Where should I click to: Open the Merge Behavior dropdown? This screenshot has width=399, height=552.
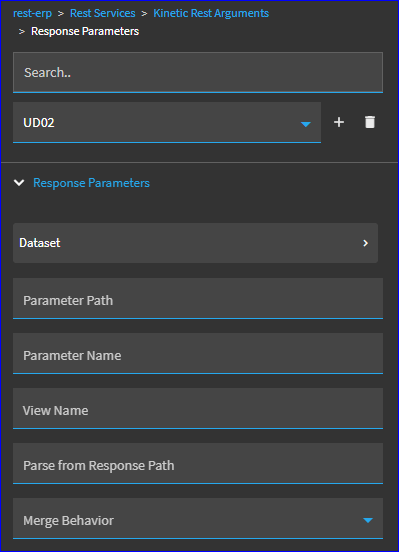coord(198,518)
